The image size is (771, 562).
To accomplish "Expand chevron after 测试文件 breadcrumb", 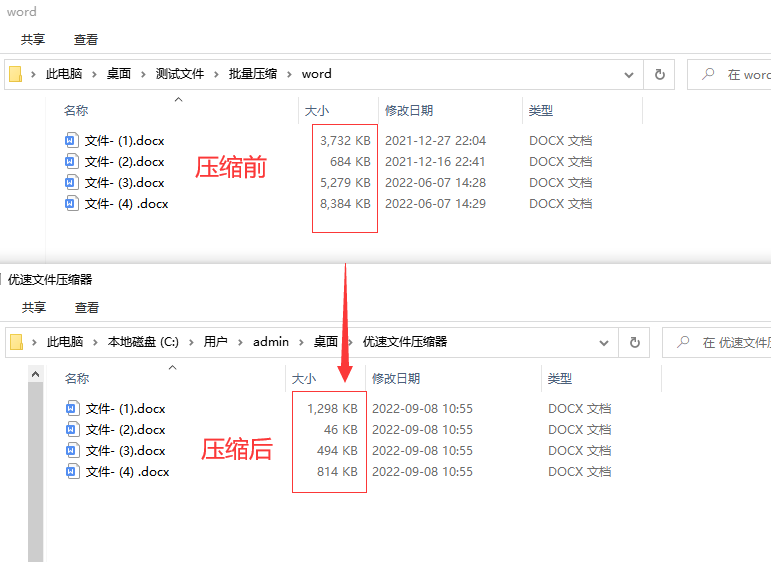I will (x=216, y=74).
